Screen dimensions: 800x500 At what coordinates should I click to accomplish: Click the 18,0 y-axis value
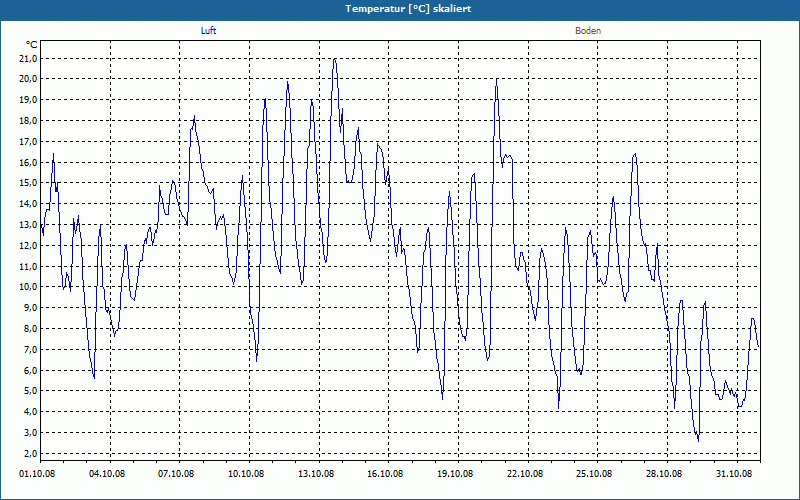tap(29, 120)
